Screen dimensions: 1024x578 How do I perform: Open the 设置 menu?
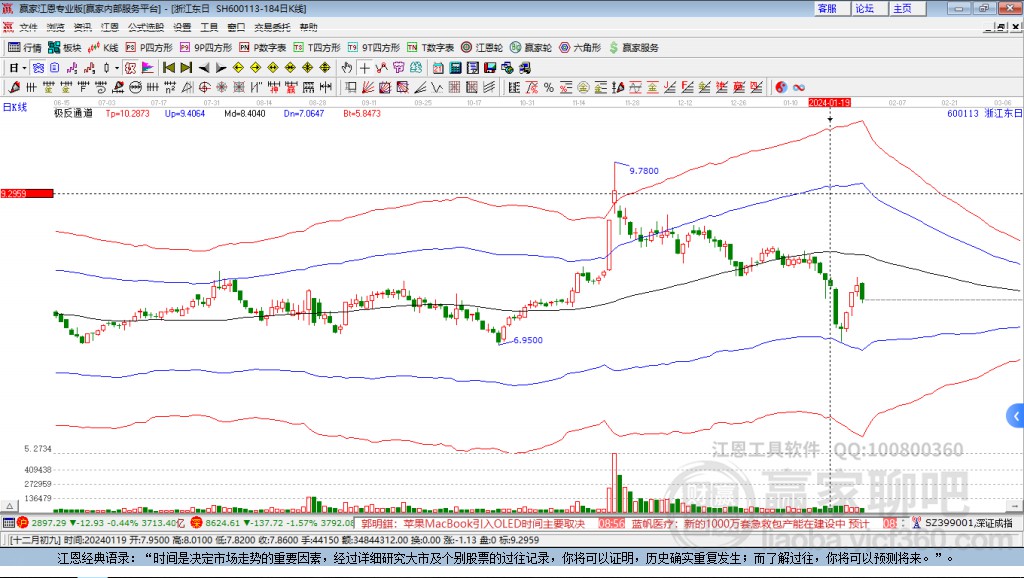pyautogui.click(x=182, y=27)
